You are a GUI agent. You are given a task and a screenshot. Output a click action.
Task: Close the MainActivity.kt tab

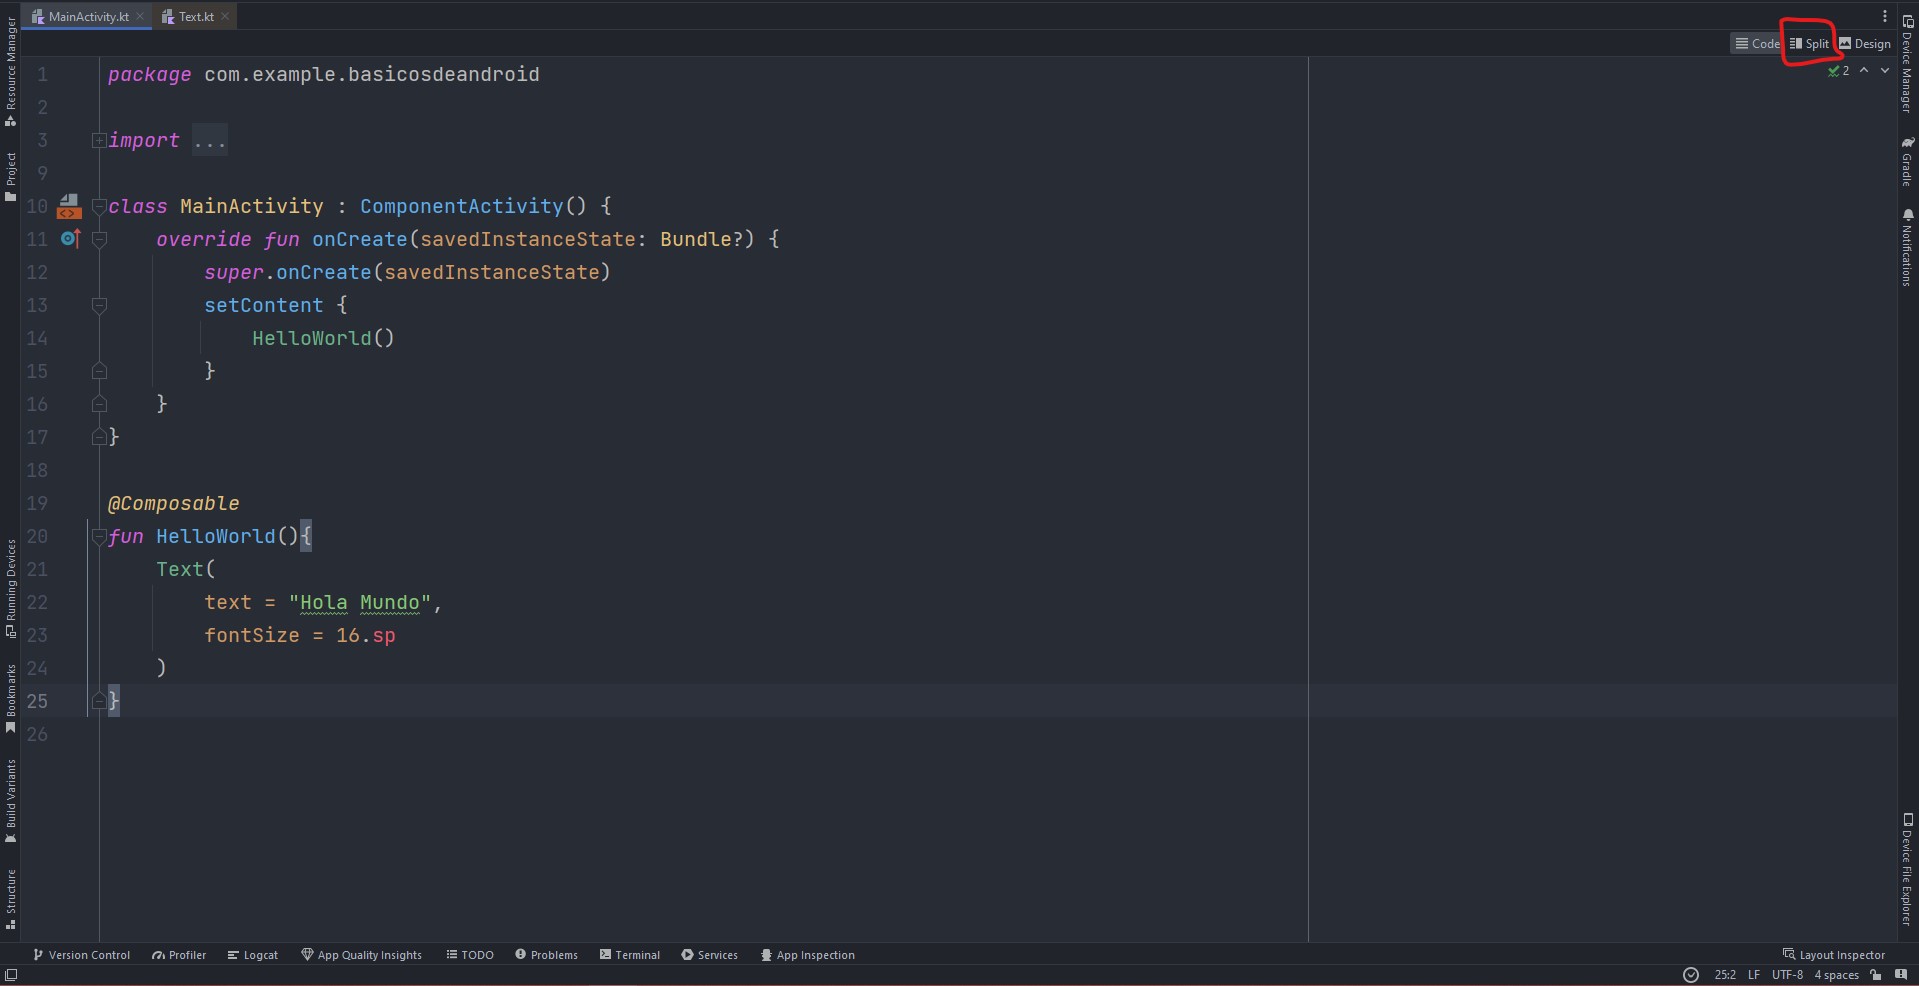coord(140,17)
